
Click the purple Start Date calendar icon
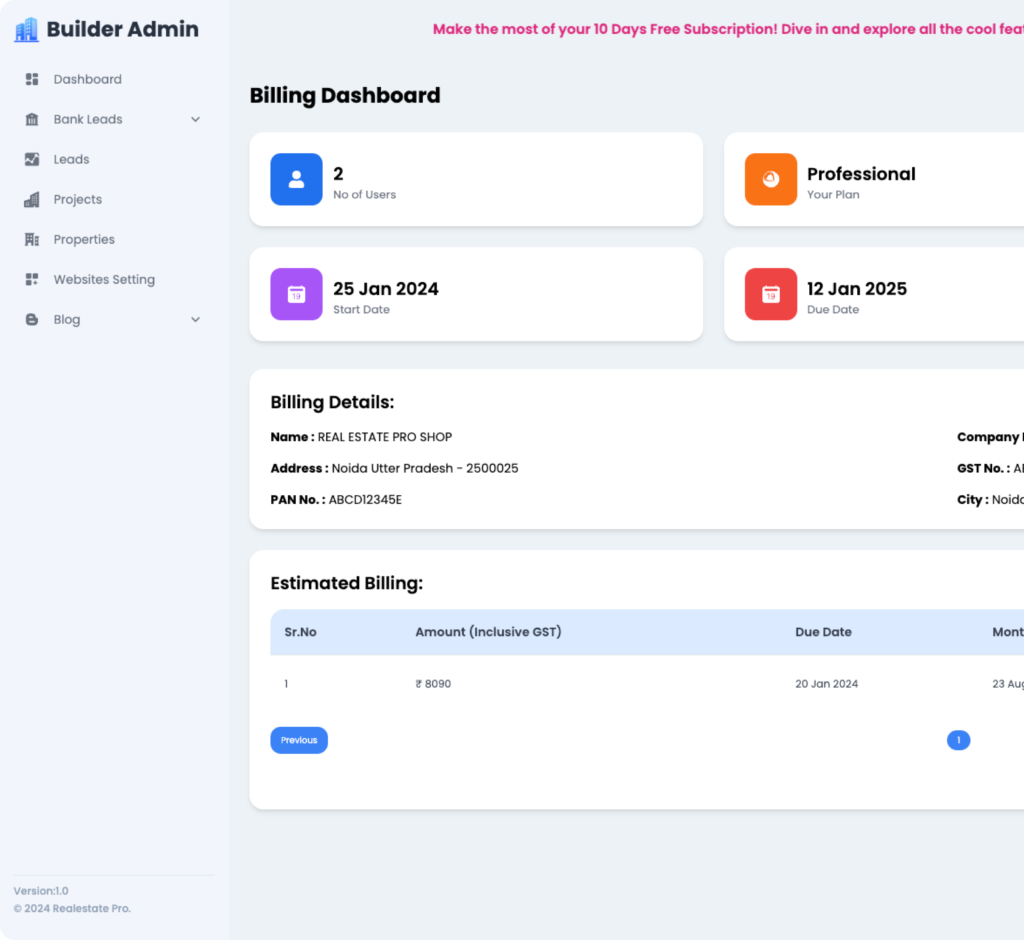[x=296, y=294]
